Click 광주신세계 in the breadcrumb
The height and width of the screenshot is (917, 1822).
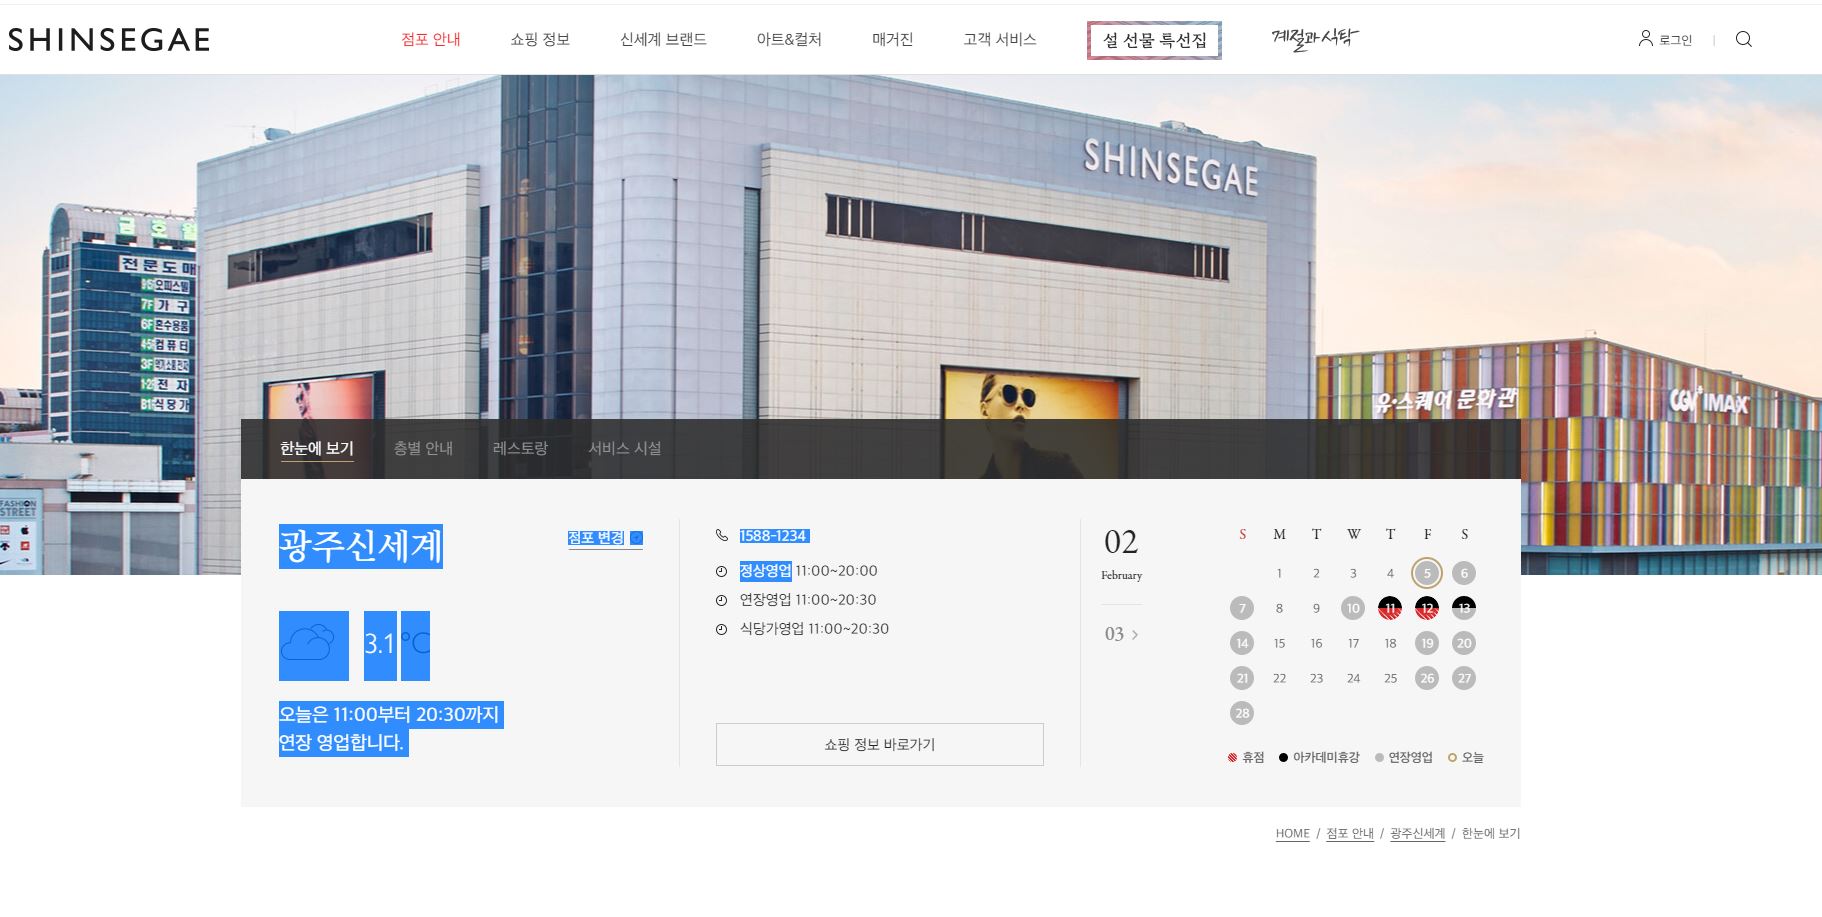pos(1418,834)
